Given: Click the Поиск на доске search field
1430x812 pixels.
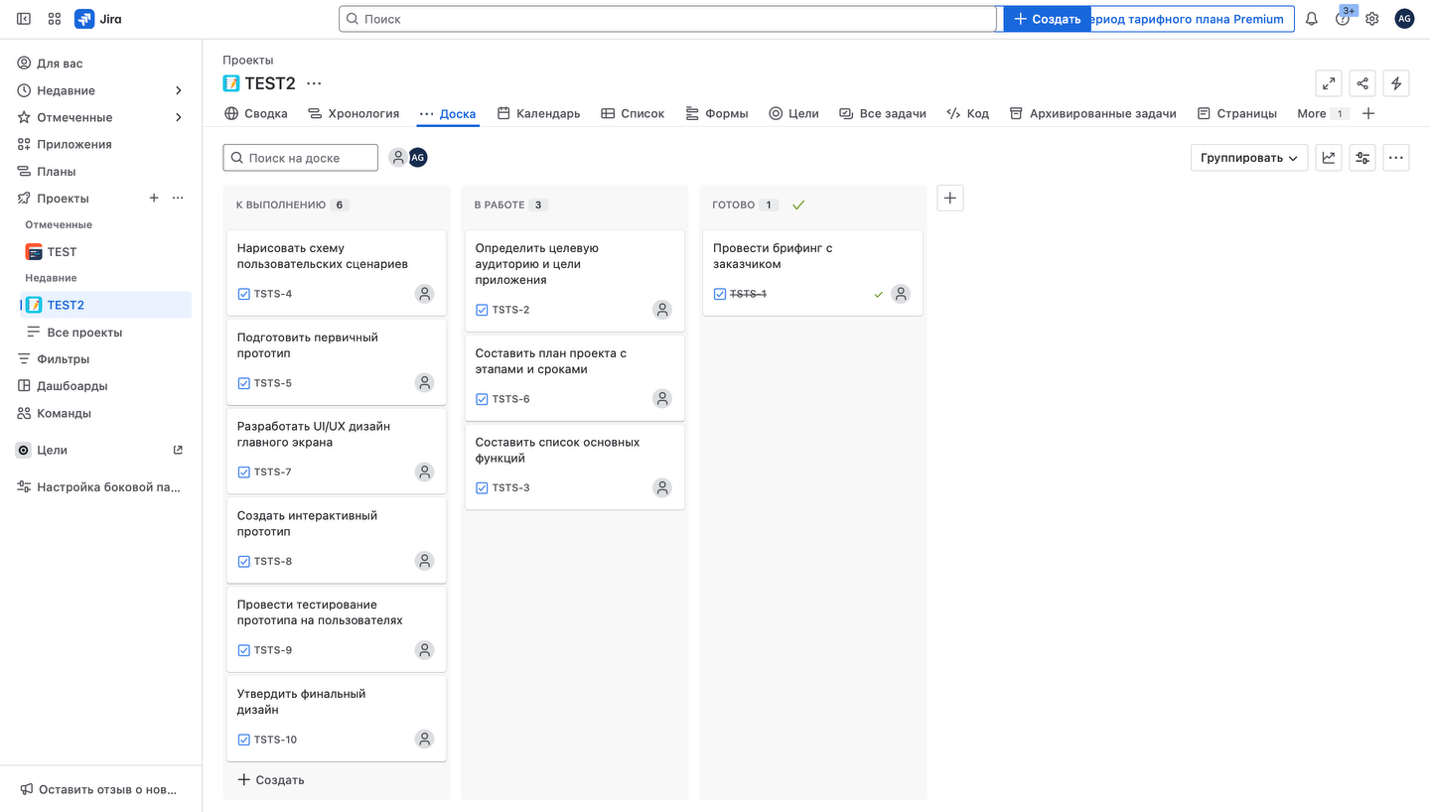Looking at the screenshot, I should 300,158.
